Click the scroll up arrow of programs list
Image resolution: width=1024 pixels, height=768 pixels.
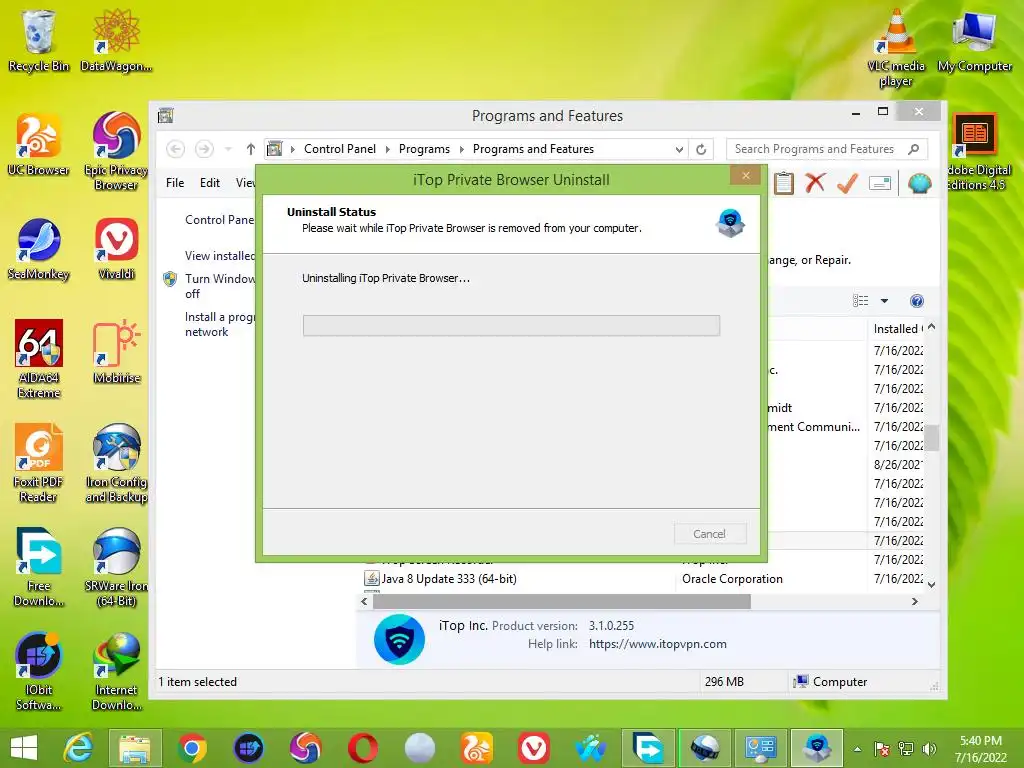[x=932, y=327]
